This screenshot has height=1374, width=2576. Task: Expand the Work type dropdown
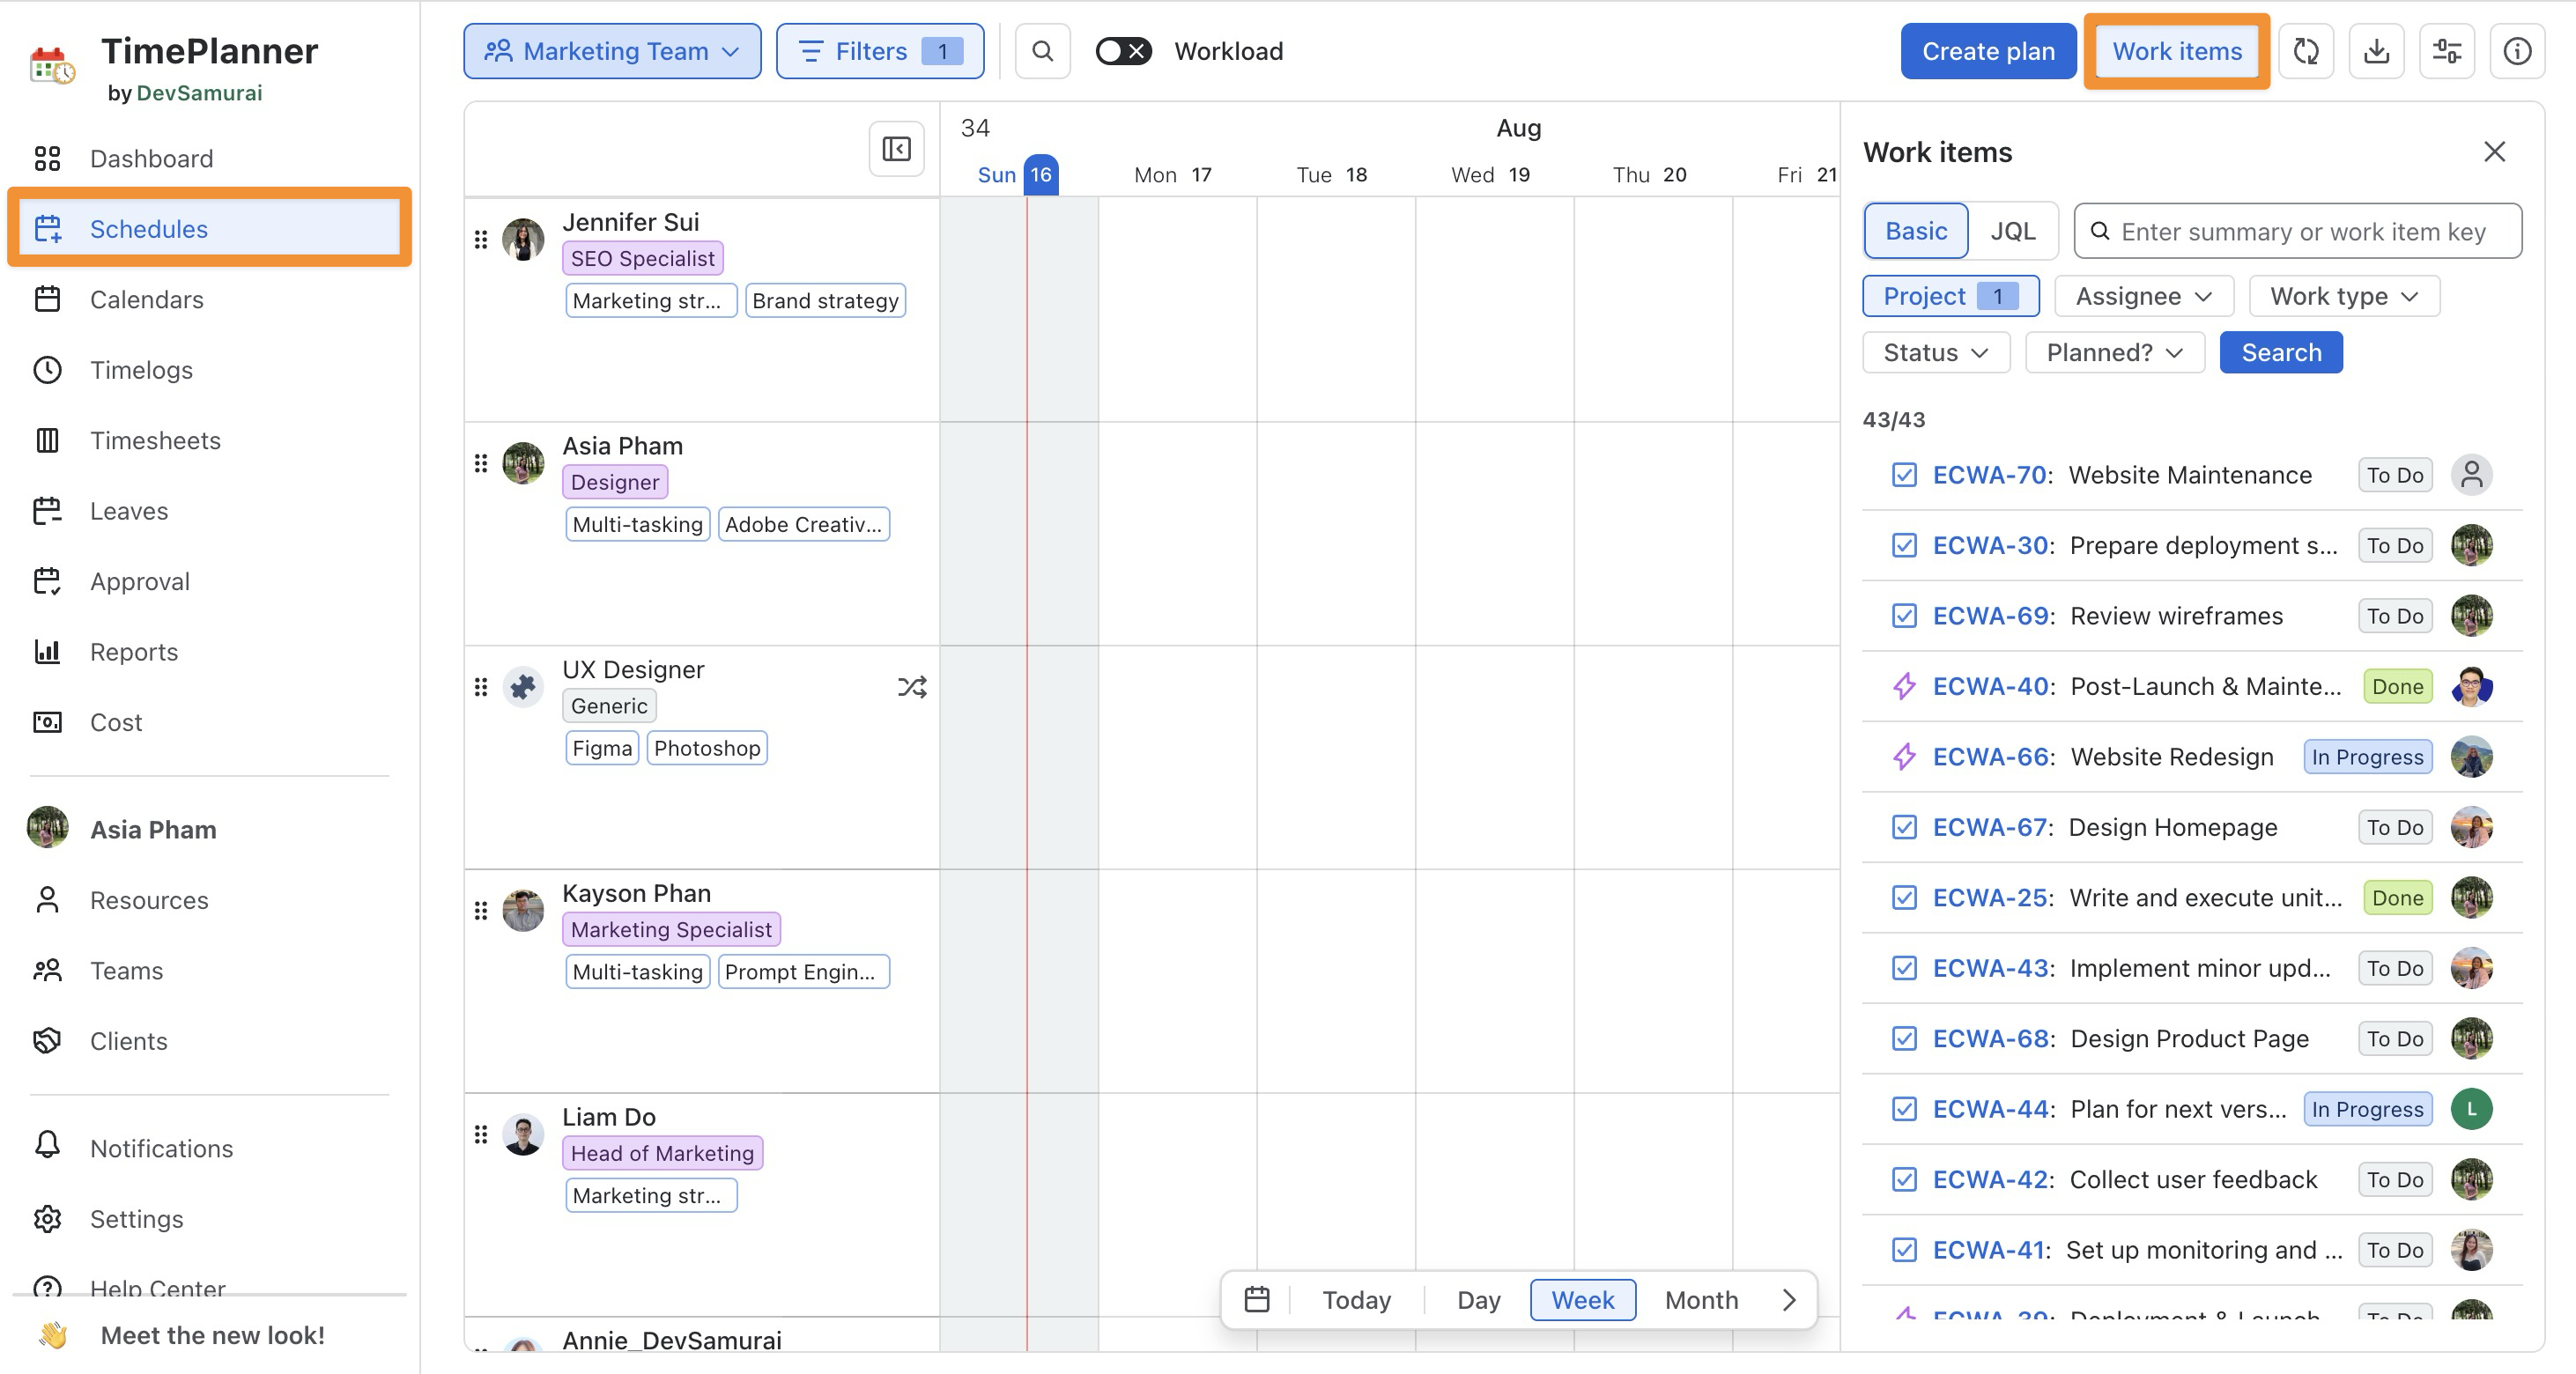pyautogui.click(x=2344, y=296)
